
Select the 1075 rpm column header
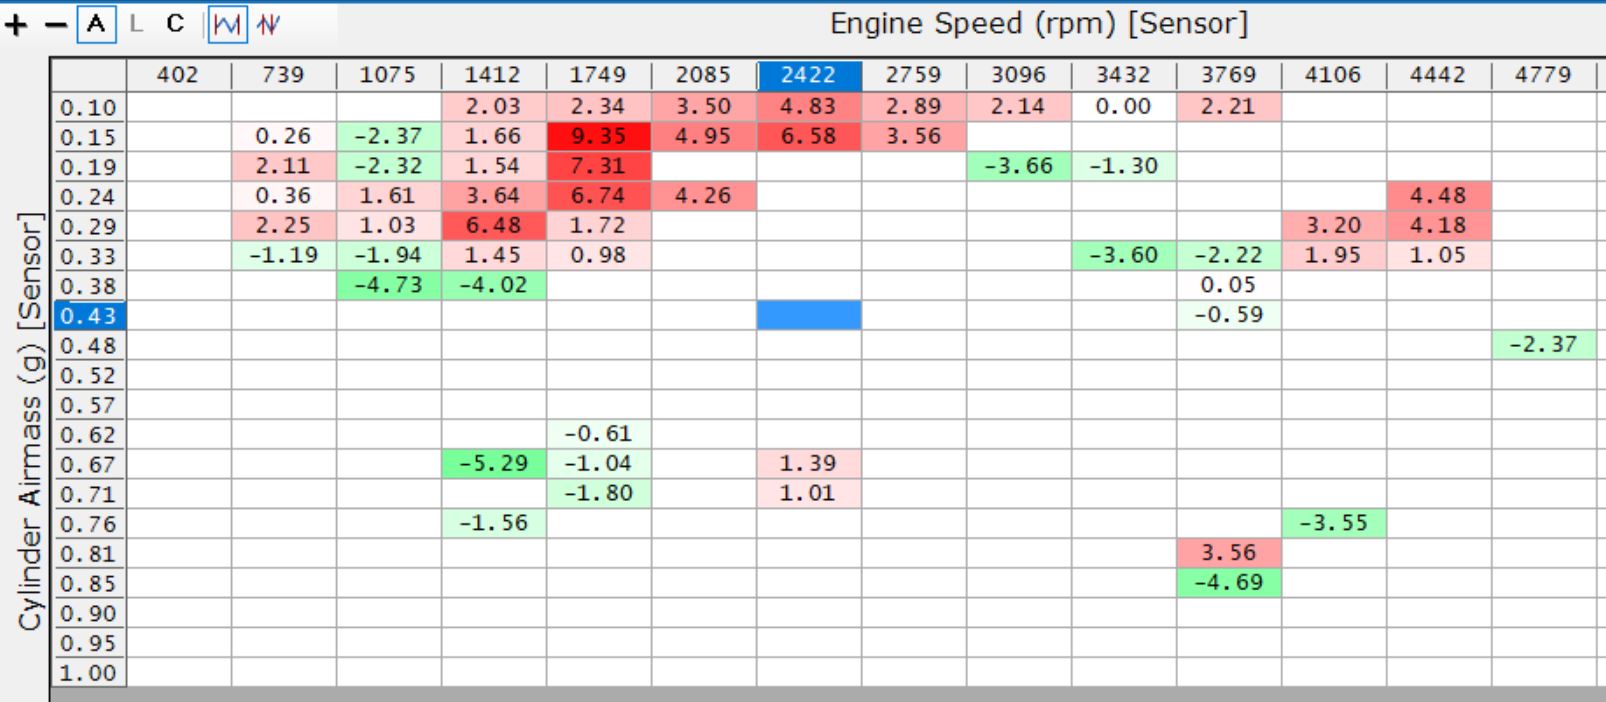(389, 76)
